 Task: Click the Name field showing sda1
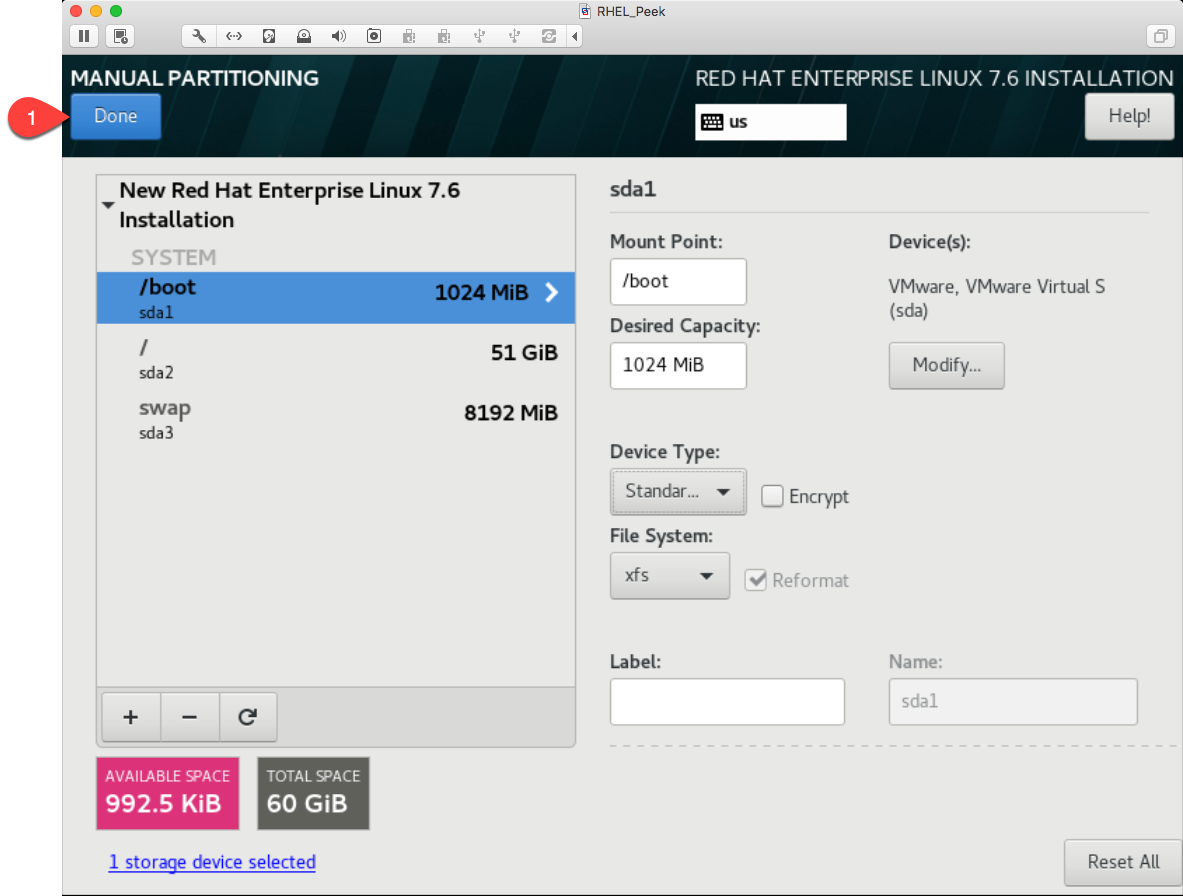tap(1012, 701)
